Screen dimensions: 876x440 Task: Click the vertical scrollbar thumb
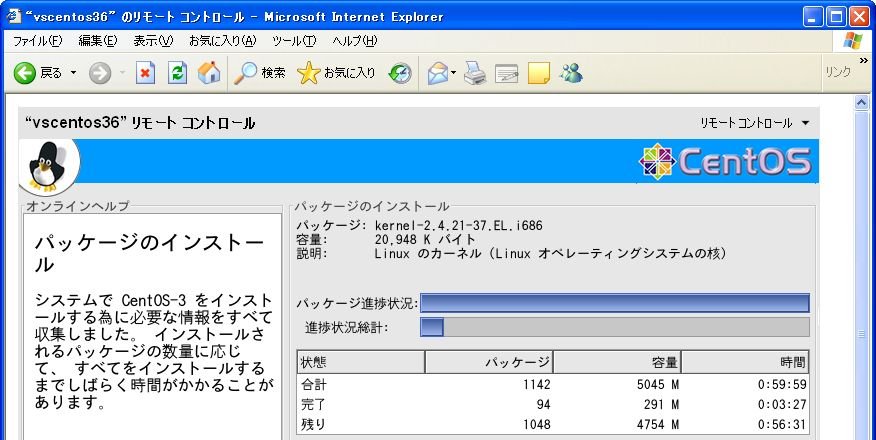pyautogui.click(x=862, y=334)
